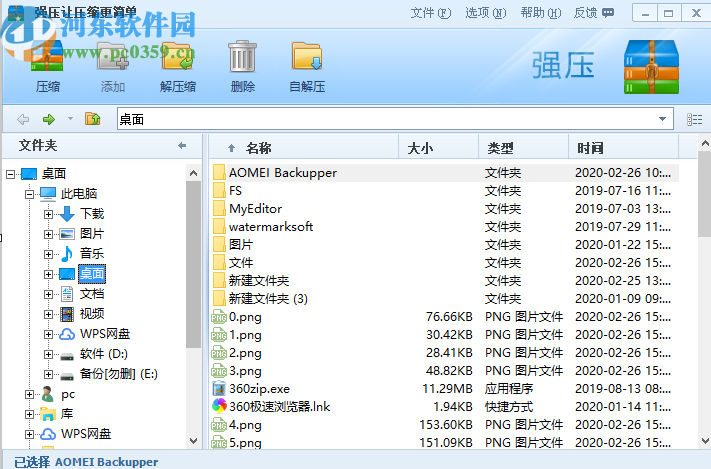Click the 文档 document icon in tree
This screenshot has height=469, width=711.
click(x=67, y=294)
